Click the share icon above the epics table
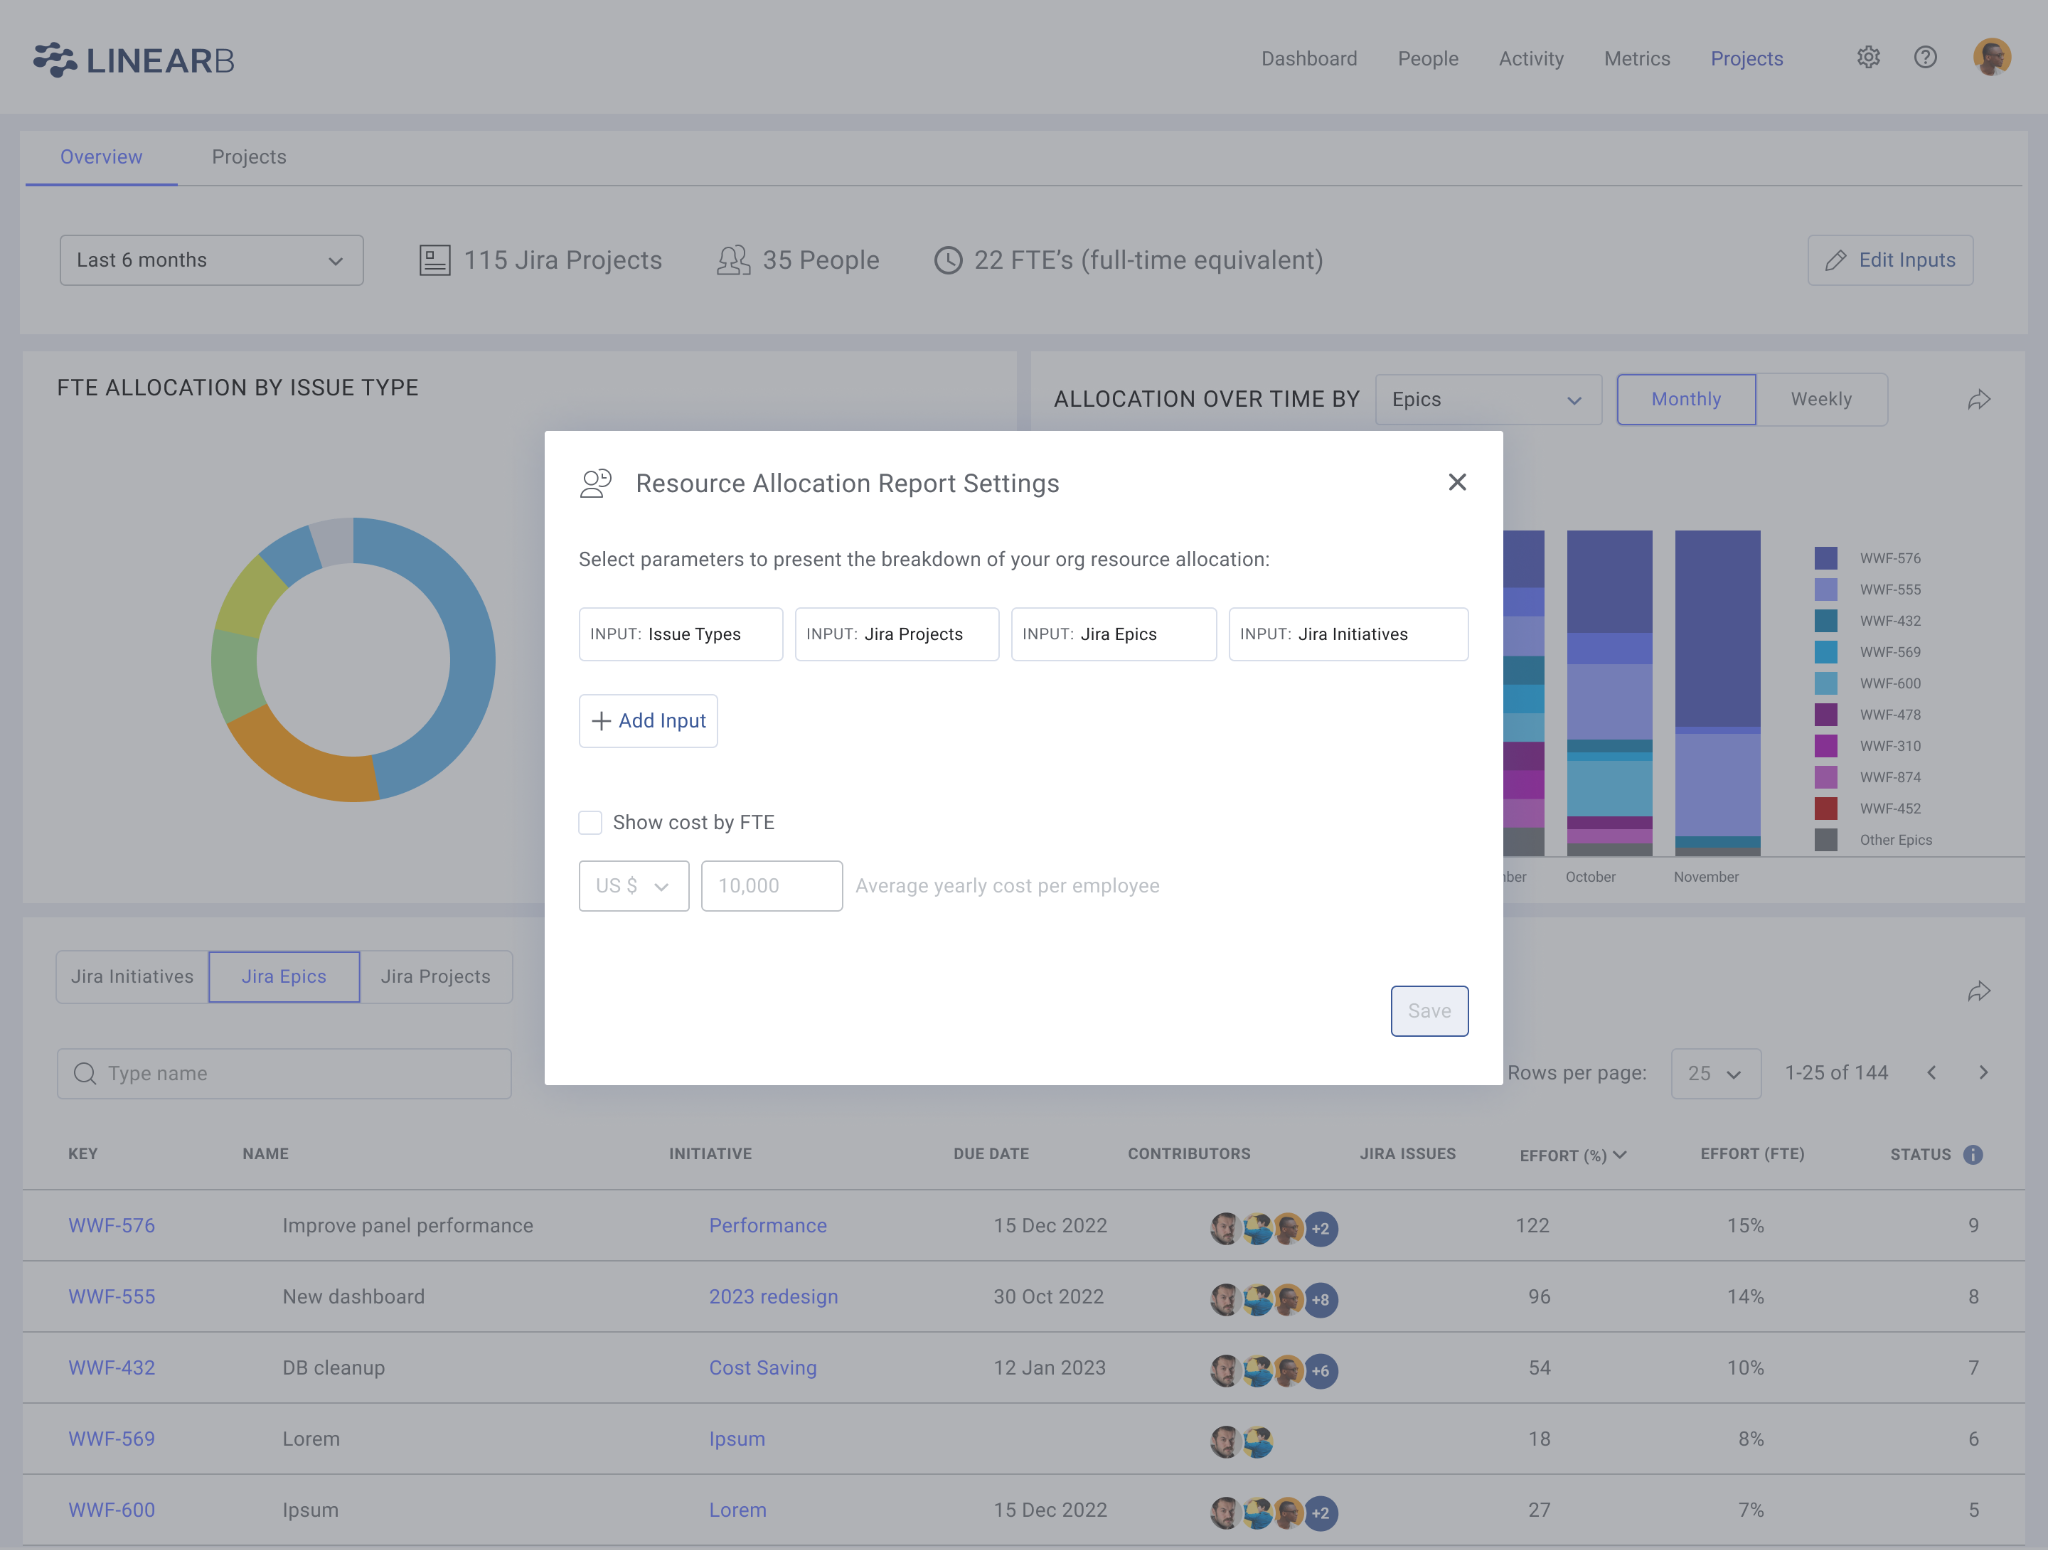The image size is (2048, 1550). [x=1979, y=992]
